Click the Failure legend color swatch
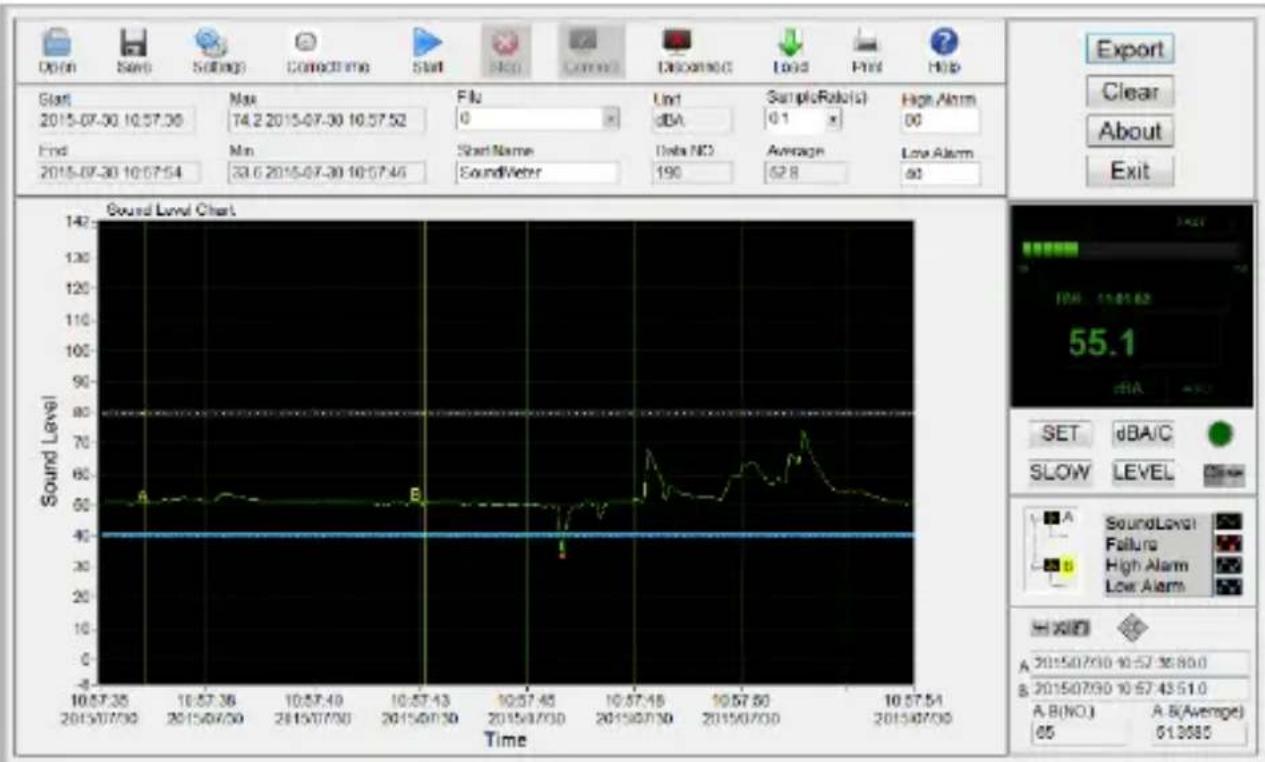Image resolution: width=1265 pixels, height=762 pixels. 1227,544
